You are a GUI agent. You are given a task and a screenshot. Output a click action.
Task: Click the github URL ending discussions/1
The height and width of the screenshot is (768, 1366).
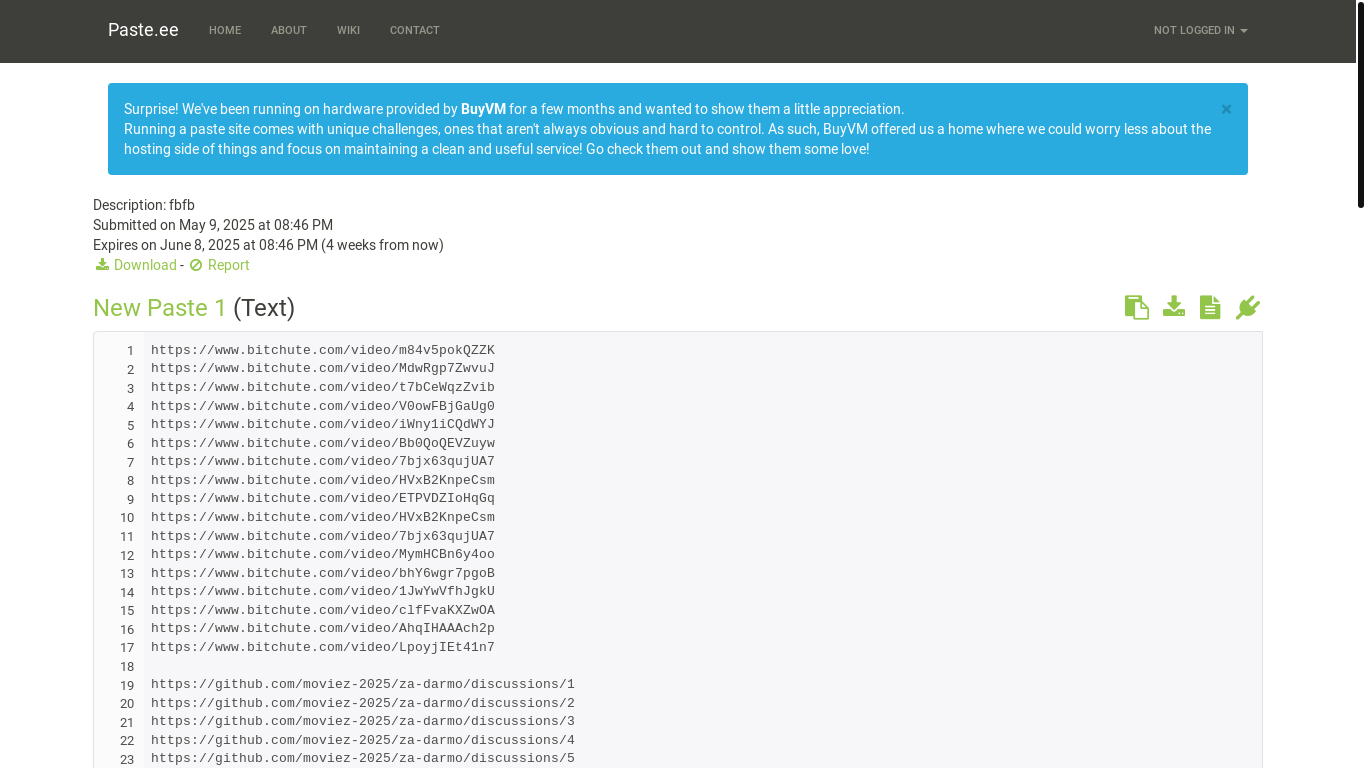click(x=363, y=684)
